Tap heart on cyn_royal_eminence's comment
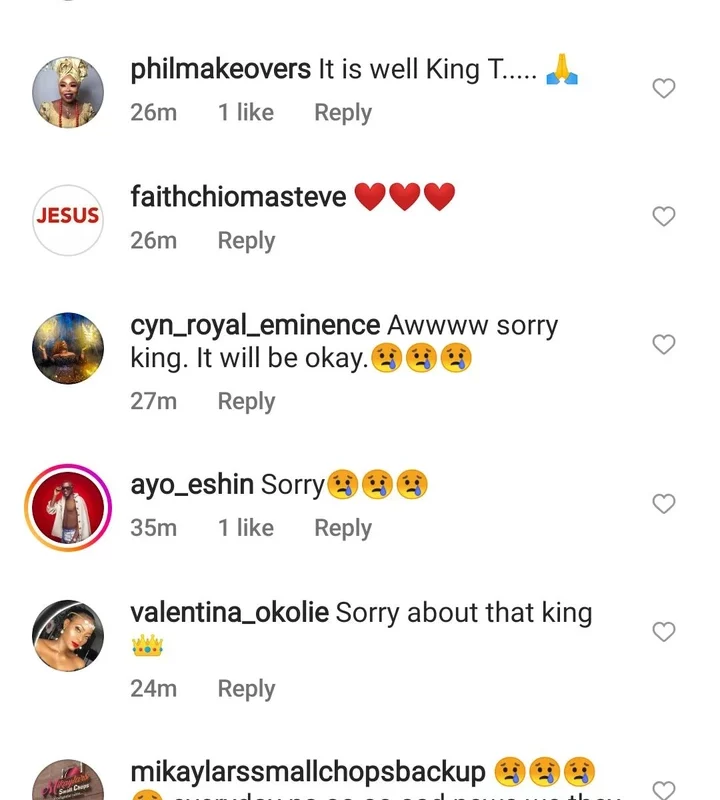This screenshot has height=800, width=720. tap(664, 345)
